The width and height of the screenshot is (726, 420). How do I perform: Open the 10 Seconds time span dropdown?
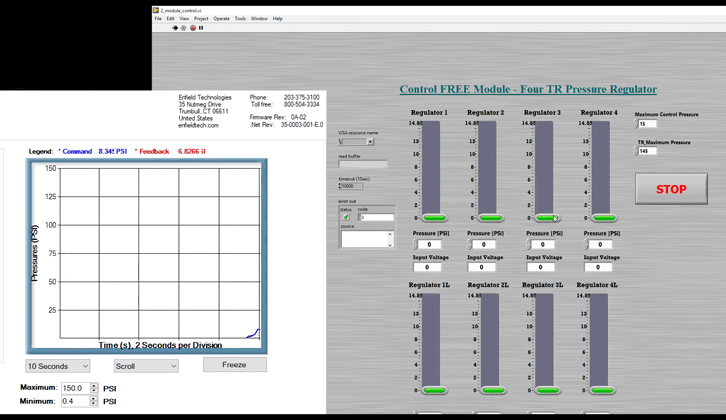coord(57,366)
